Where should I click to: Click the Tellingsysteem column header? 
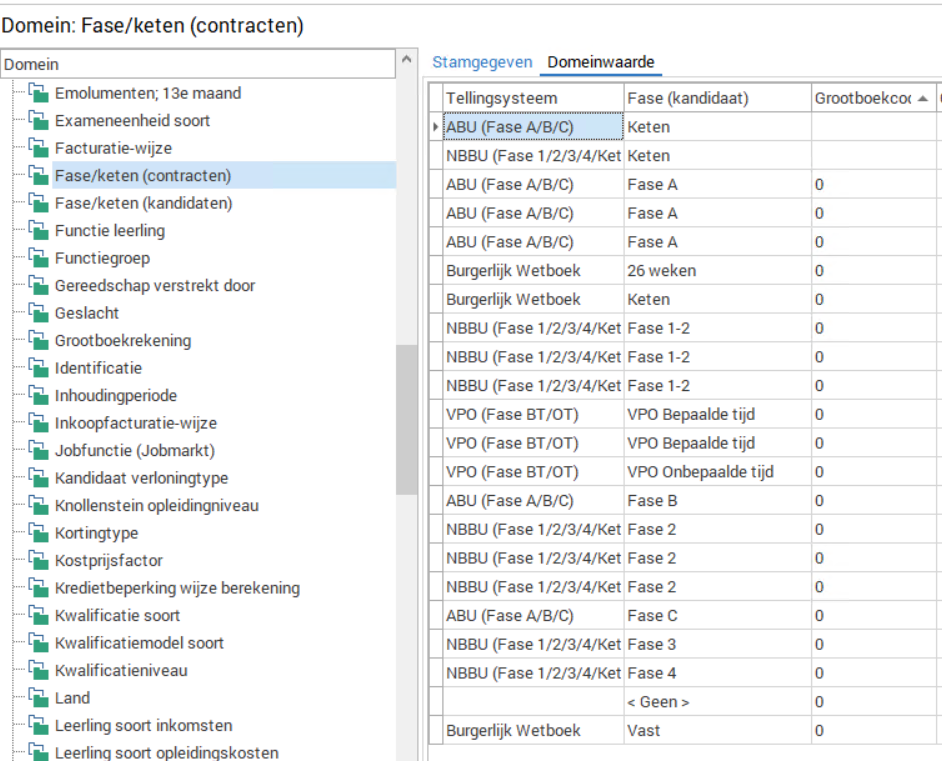tap(501, 98)
